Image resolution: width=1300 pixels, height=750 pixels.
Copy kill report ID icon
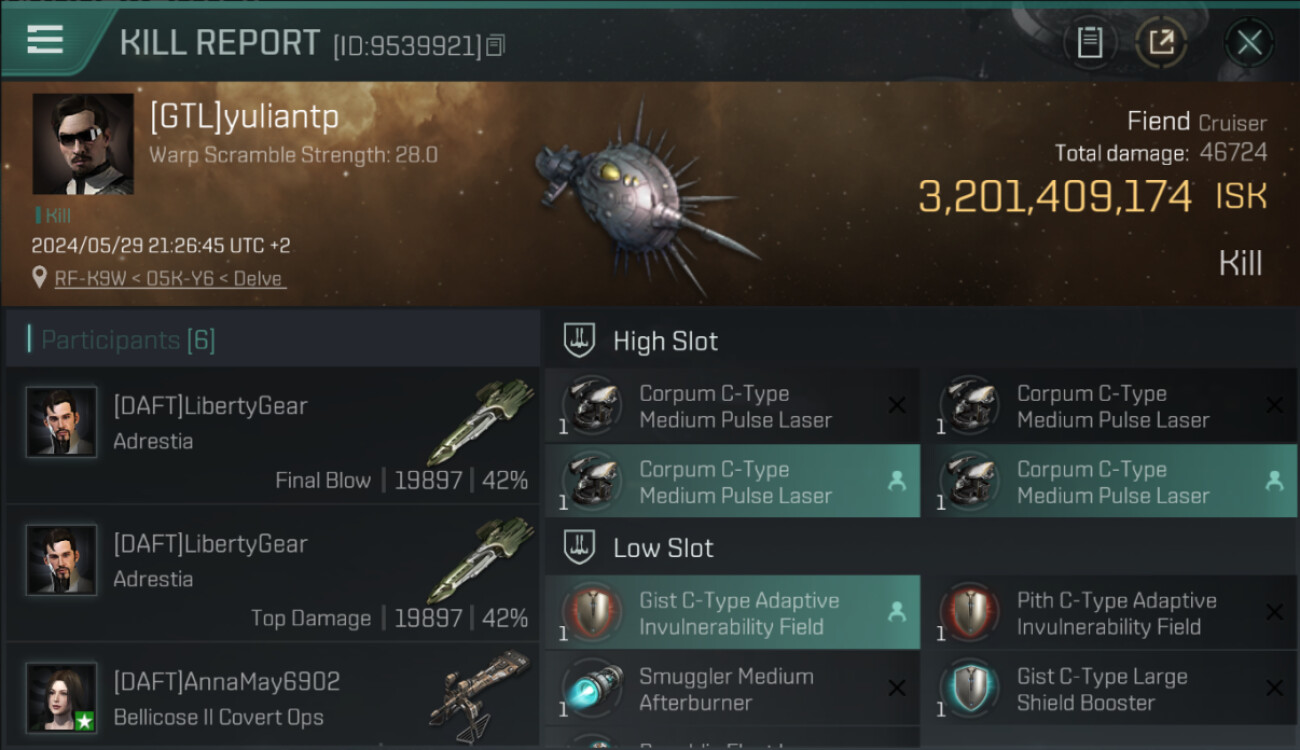coord(496,45)
